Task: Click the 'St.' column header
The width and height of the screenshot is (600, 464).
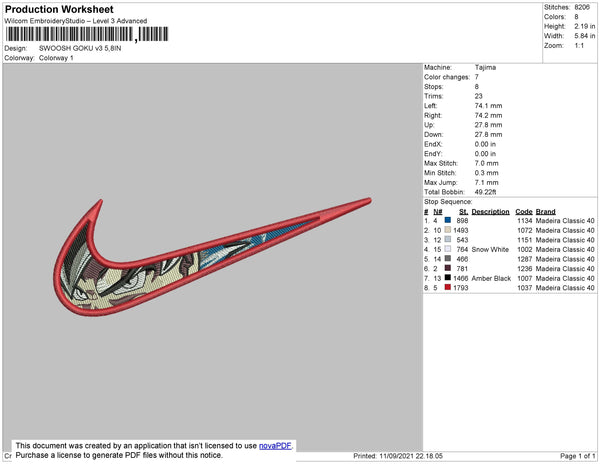Action: pos(463,212)
